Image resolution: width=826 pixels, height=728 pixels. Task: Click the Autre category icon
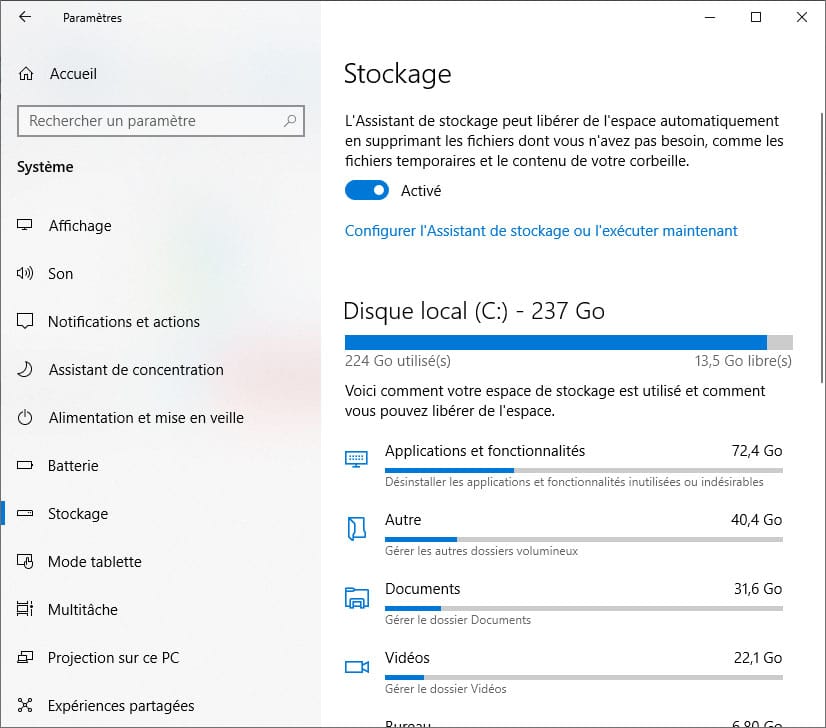357,528
